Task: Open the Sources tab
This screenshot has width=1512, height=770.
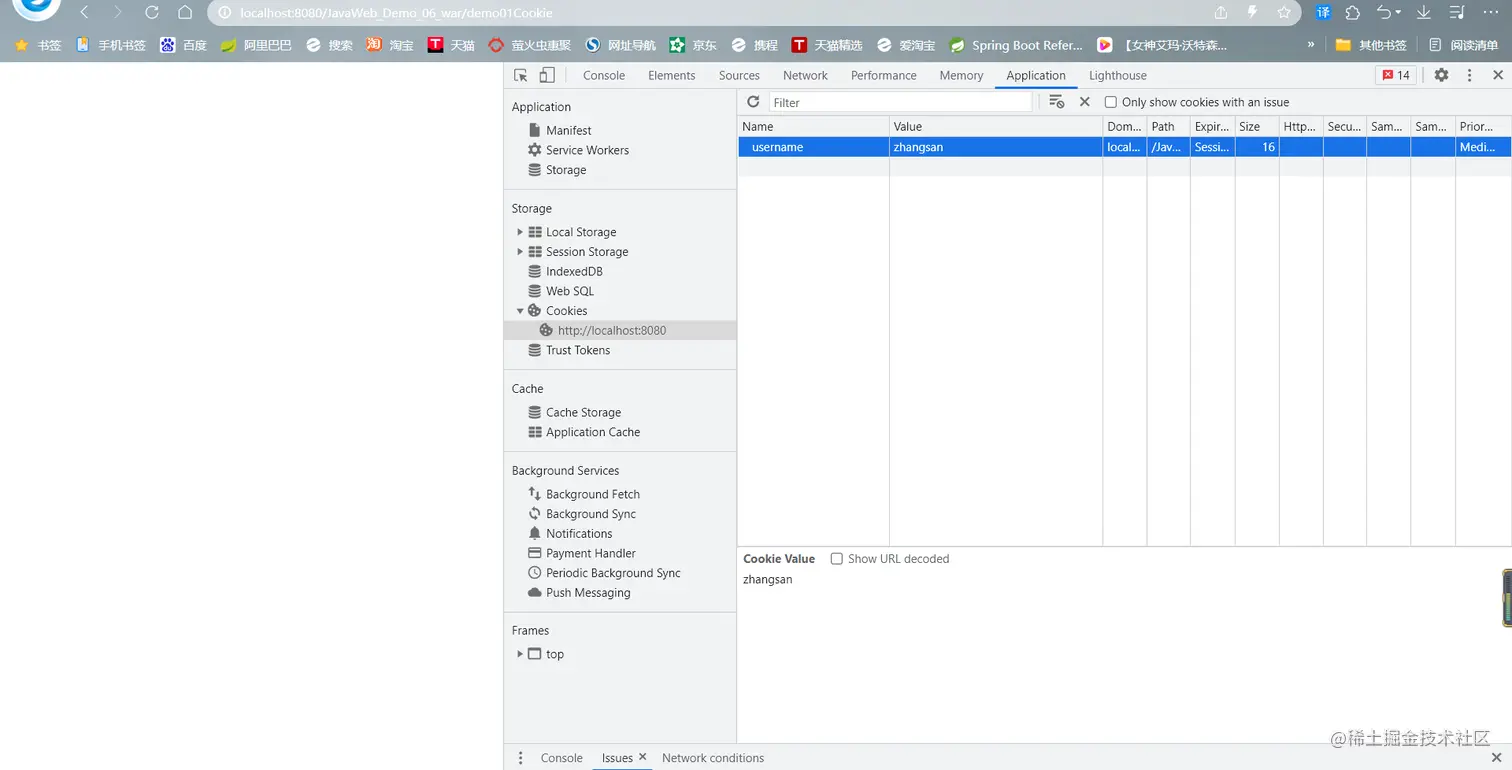Action: click(x=739, y=75)
